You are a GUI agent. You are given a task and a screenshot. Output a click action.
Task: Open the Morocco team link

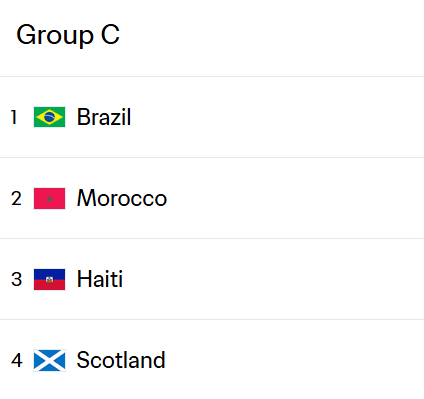coord(122,198)
